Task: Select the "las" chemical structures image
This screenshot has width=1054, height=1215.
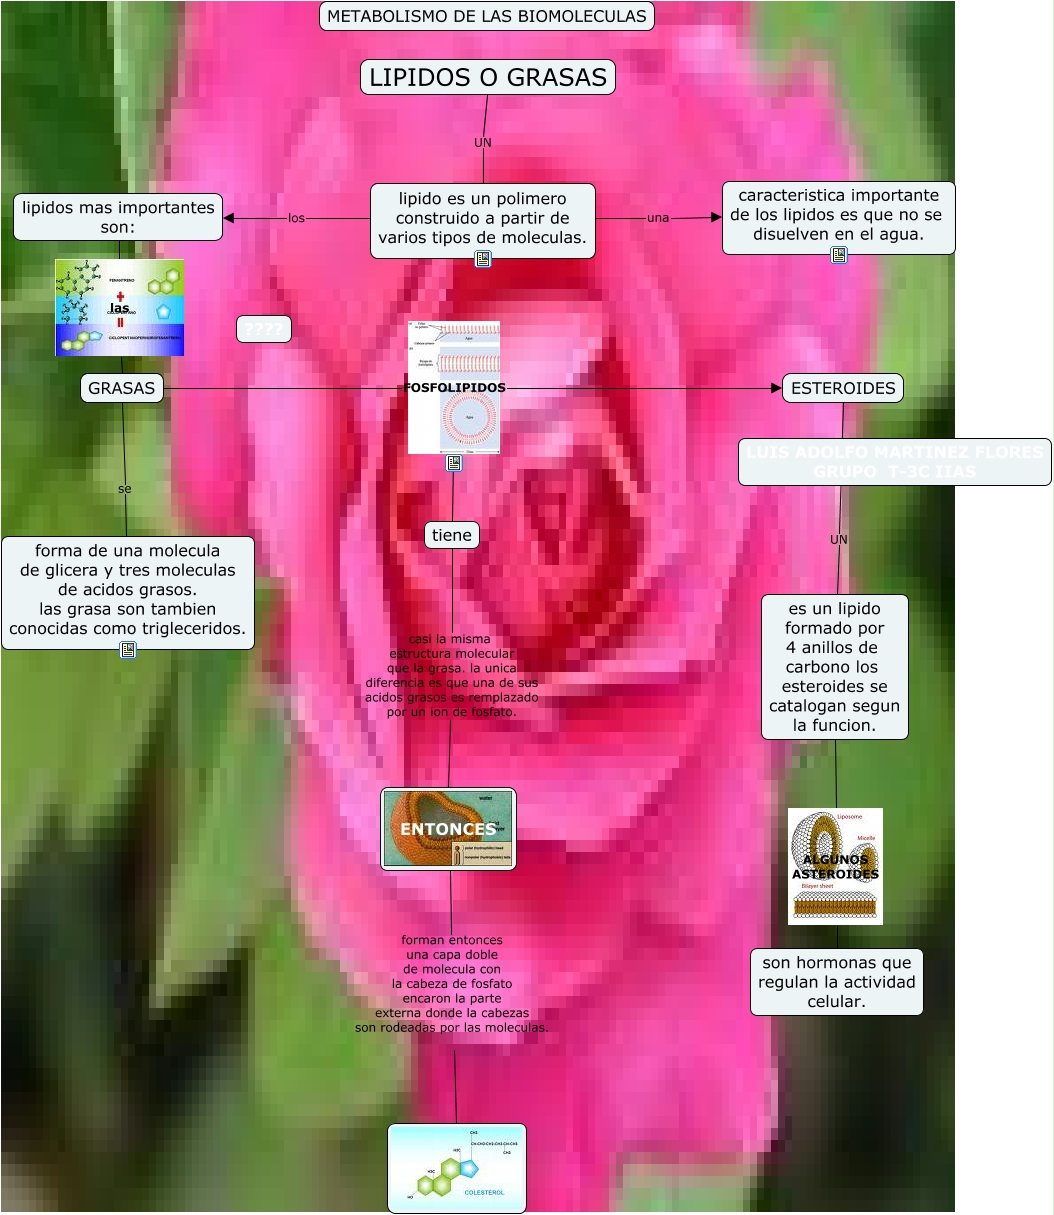Action: pyautogui.click(x=120, y=307)
